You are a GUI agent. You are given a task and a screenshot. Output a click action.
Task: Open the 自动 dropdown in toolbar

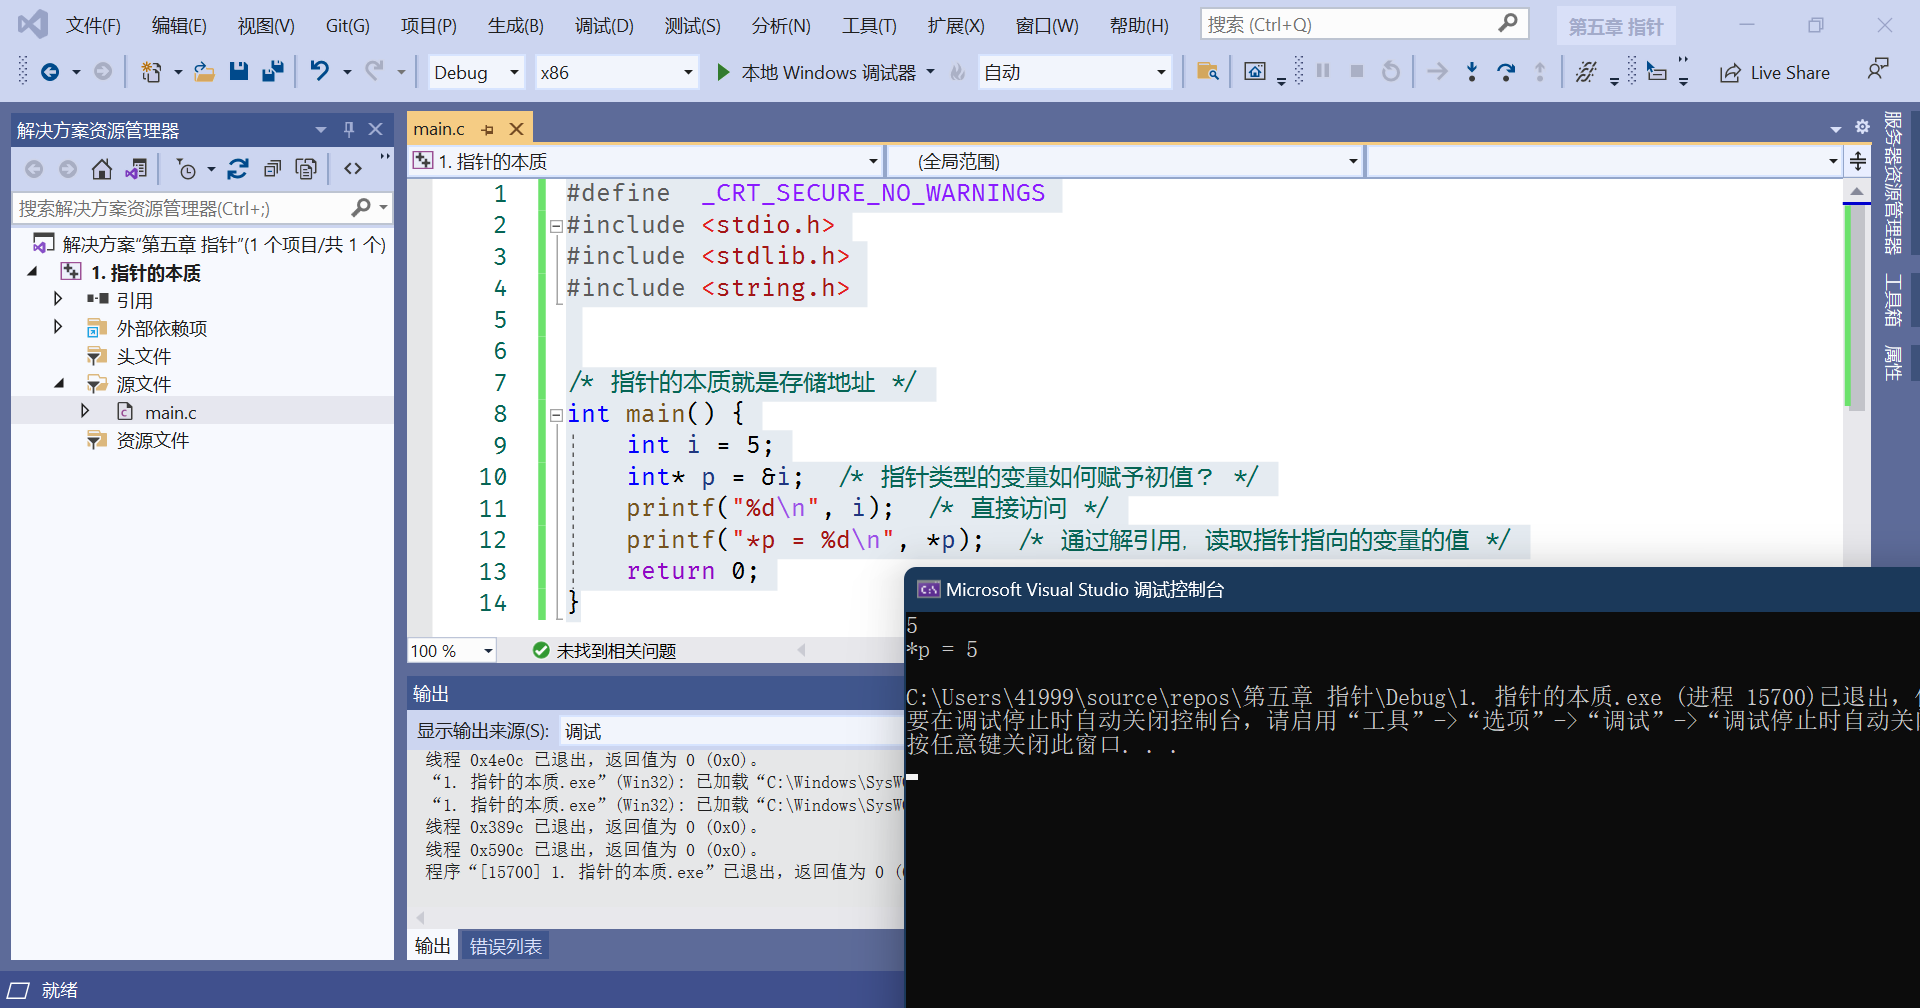pyautogui.click(x=1075, y=72)
